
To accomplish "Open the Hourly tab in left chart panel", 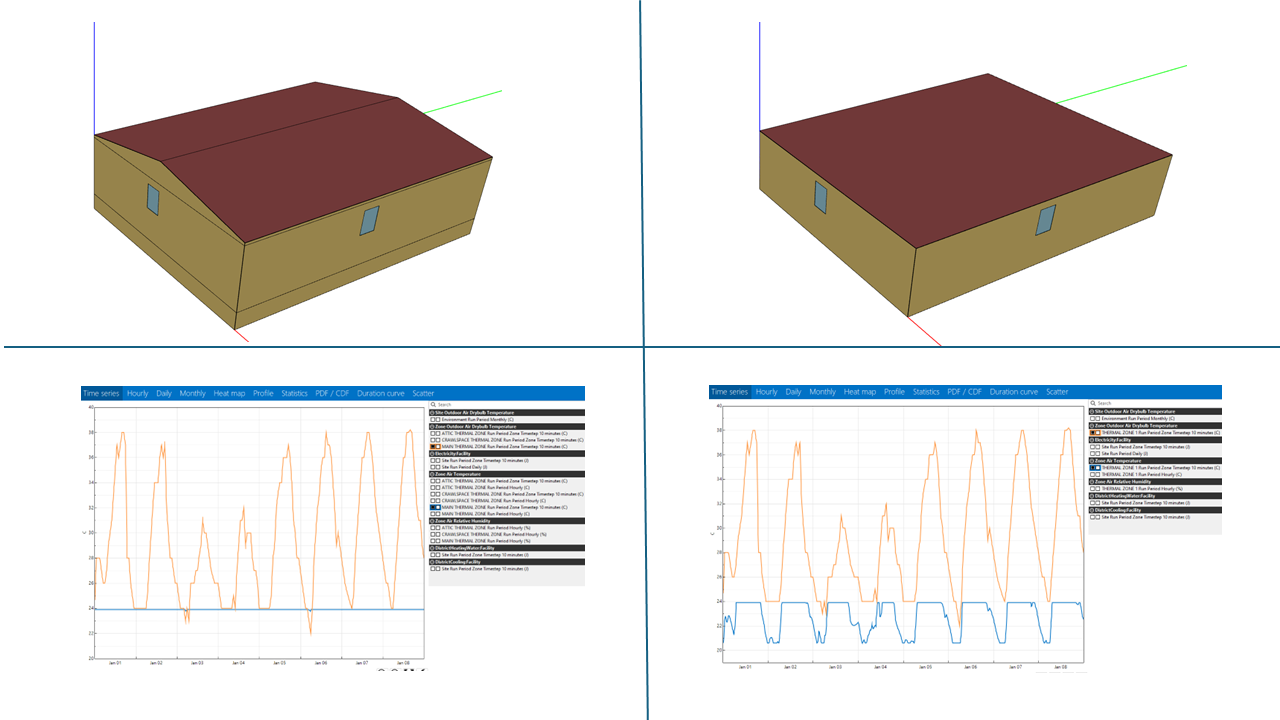I will 137,393.
